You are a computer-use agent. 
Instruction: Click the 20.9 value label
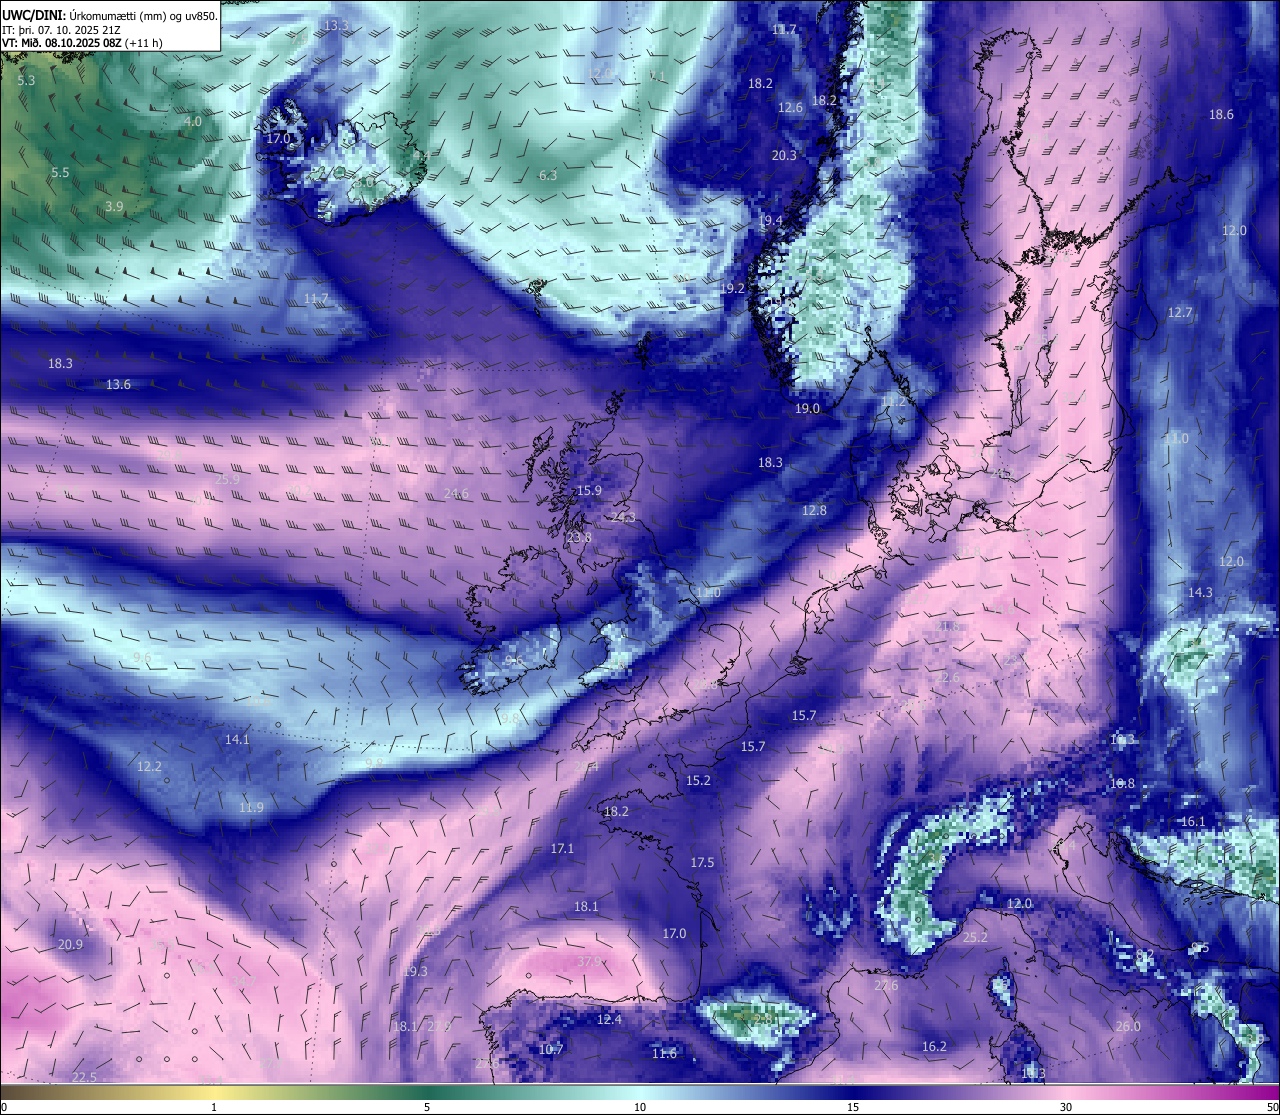70,944
